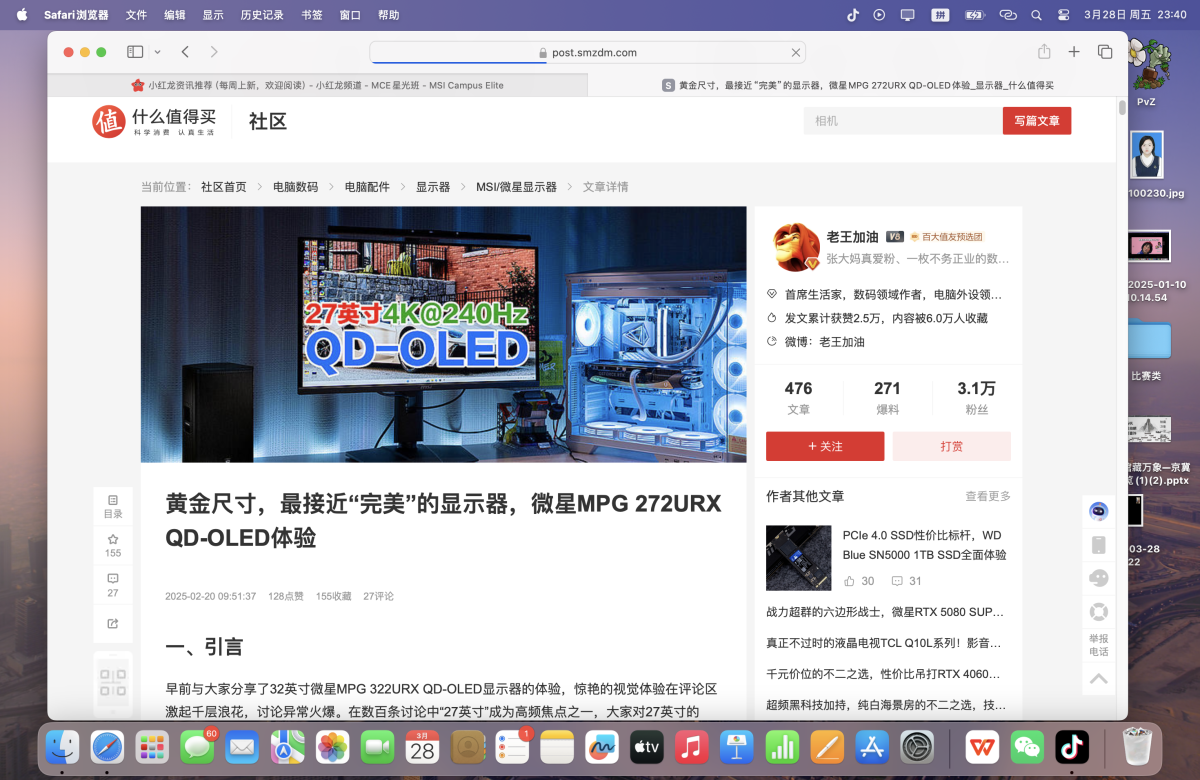Click the author name 老王加油

pyautogui.click(x=852, y=237)
